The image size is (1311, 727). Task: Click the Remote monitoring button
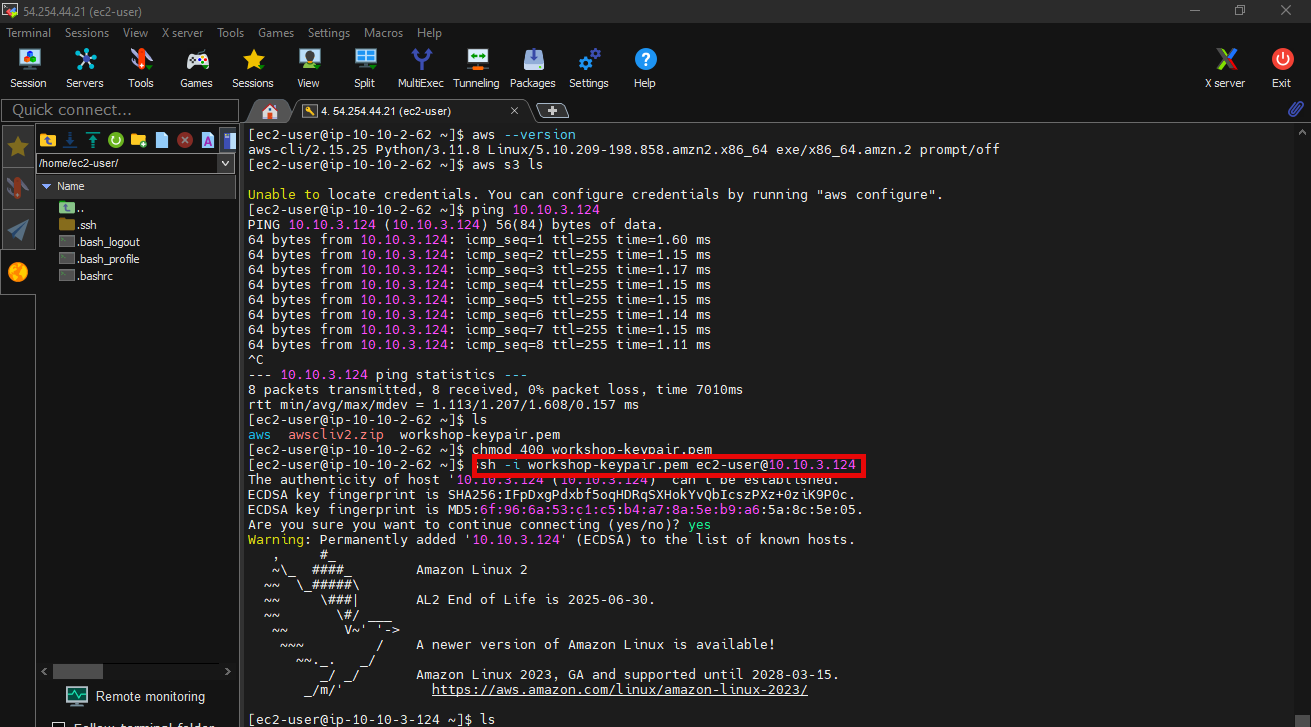point(135,696)
